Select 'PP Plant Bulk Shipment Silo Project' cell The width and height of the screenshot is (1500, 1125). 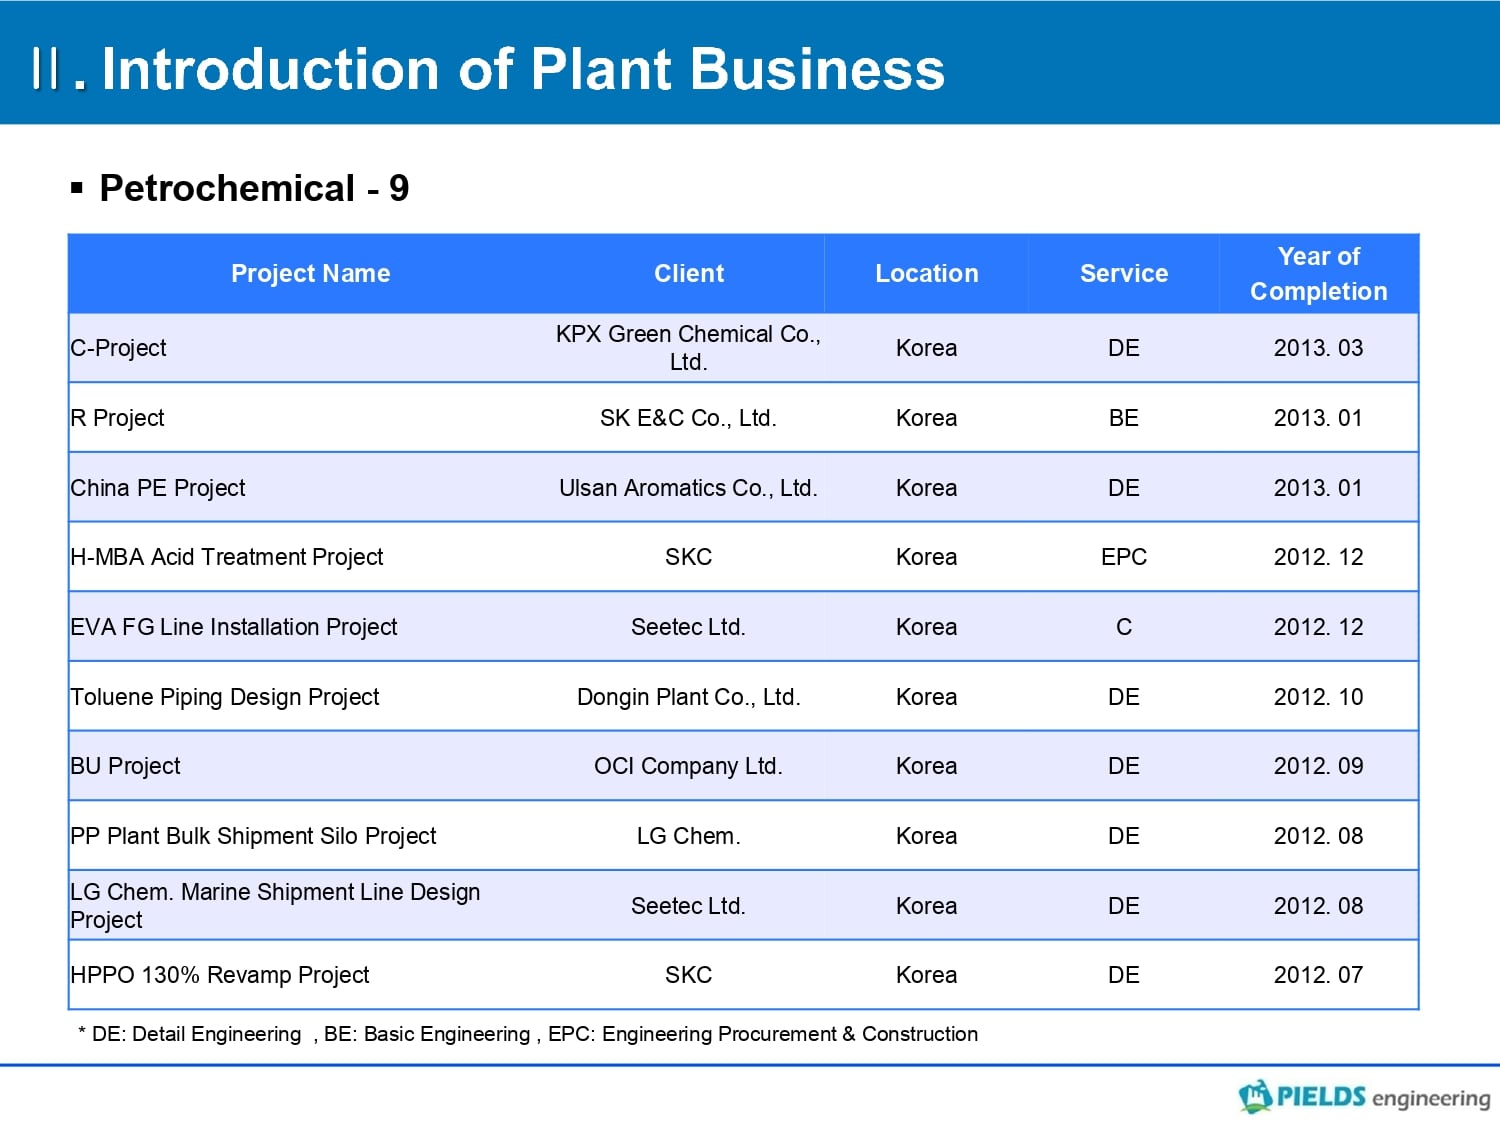click(x=311, y=836)
